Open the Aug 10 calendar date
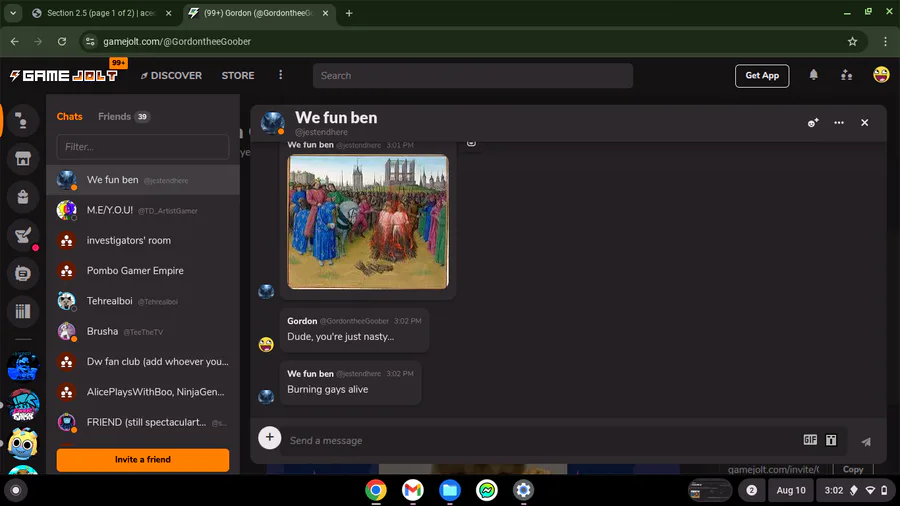The image size is (900, 506). [791, 490]
